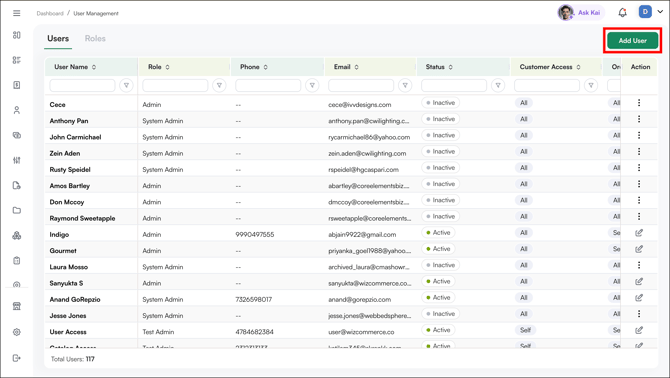Open actions menu for Amos Bartley

[x=639, y=184]
